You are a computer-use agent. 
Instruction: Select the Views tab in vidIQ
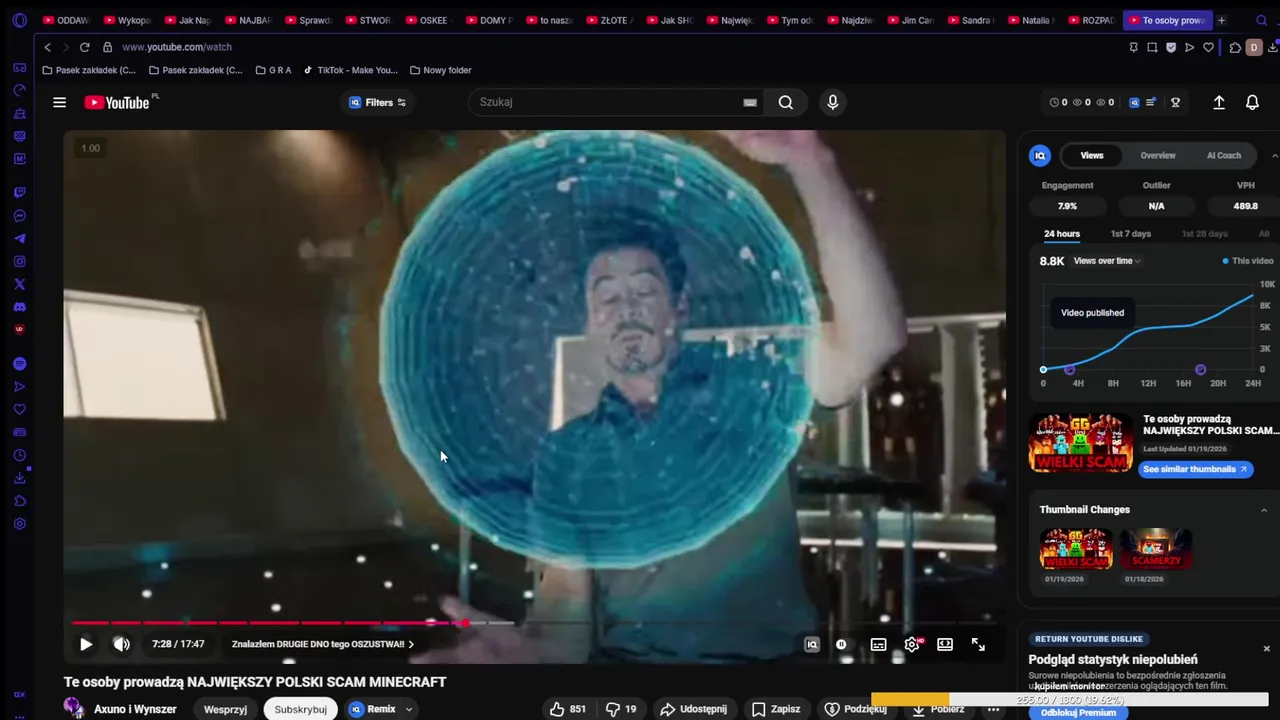(1092, 155)
